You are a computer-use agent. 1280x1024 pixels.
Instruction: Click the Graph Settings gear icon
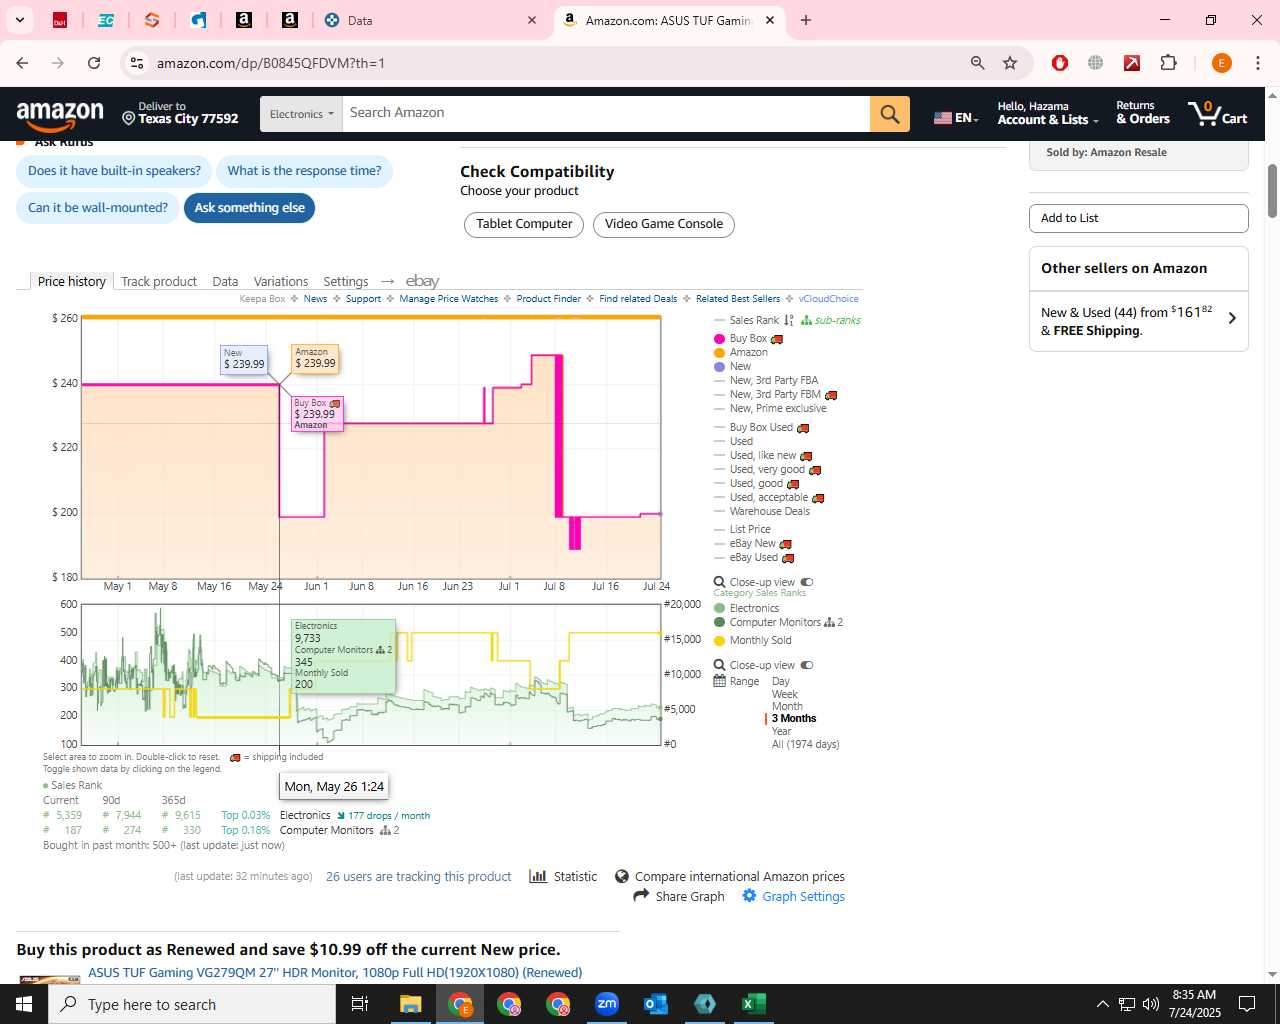click(749, 896)
